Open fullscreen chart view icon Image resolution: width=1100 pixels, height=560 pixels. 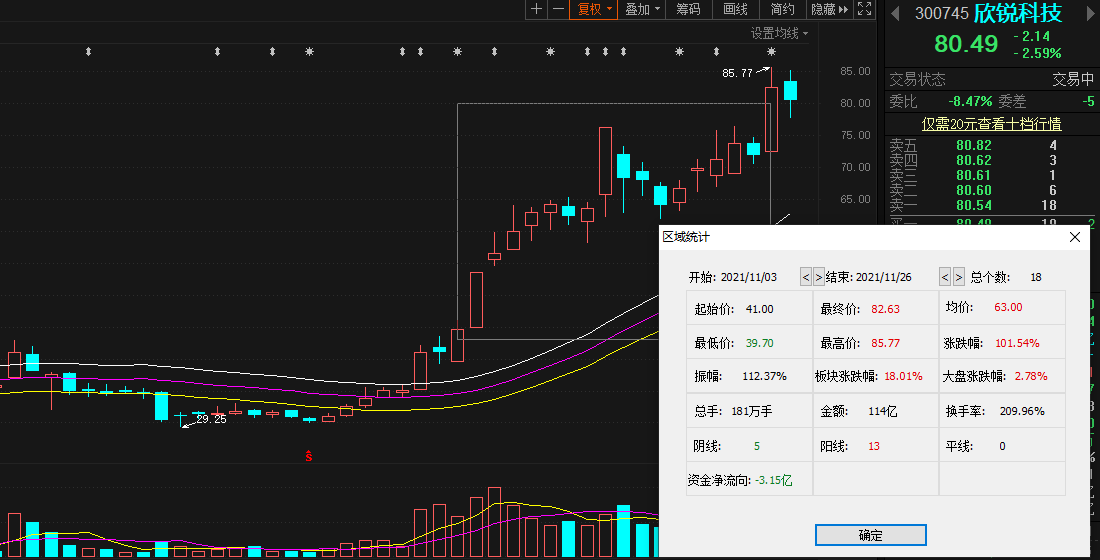point(864,9)
